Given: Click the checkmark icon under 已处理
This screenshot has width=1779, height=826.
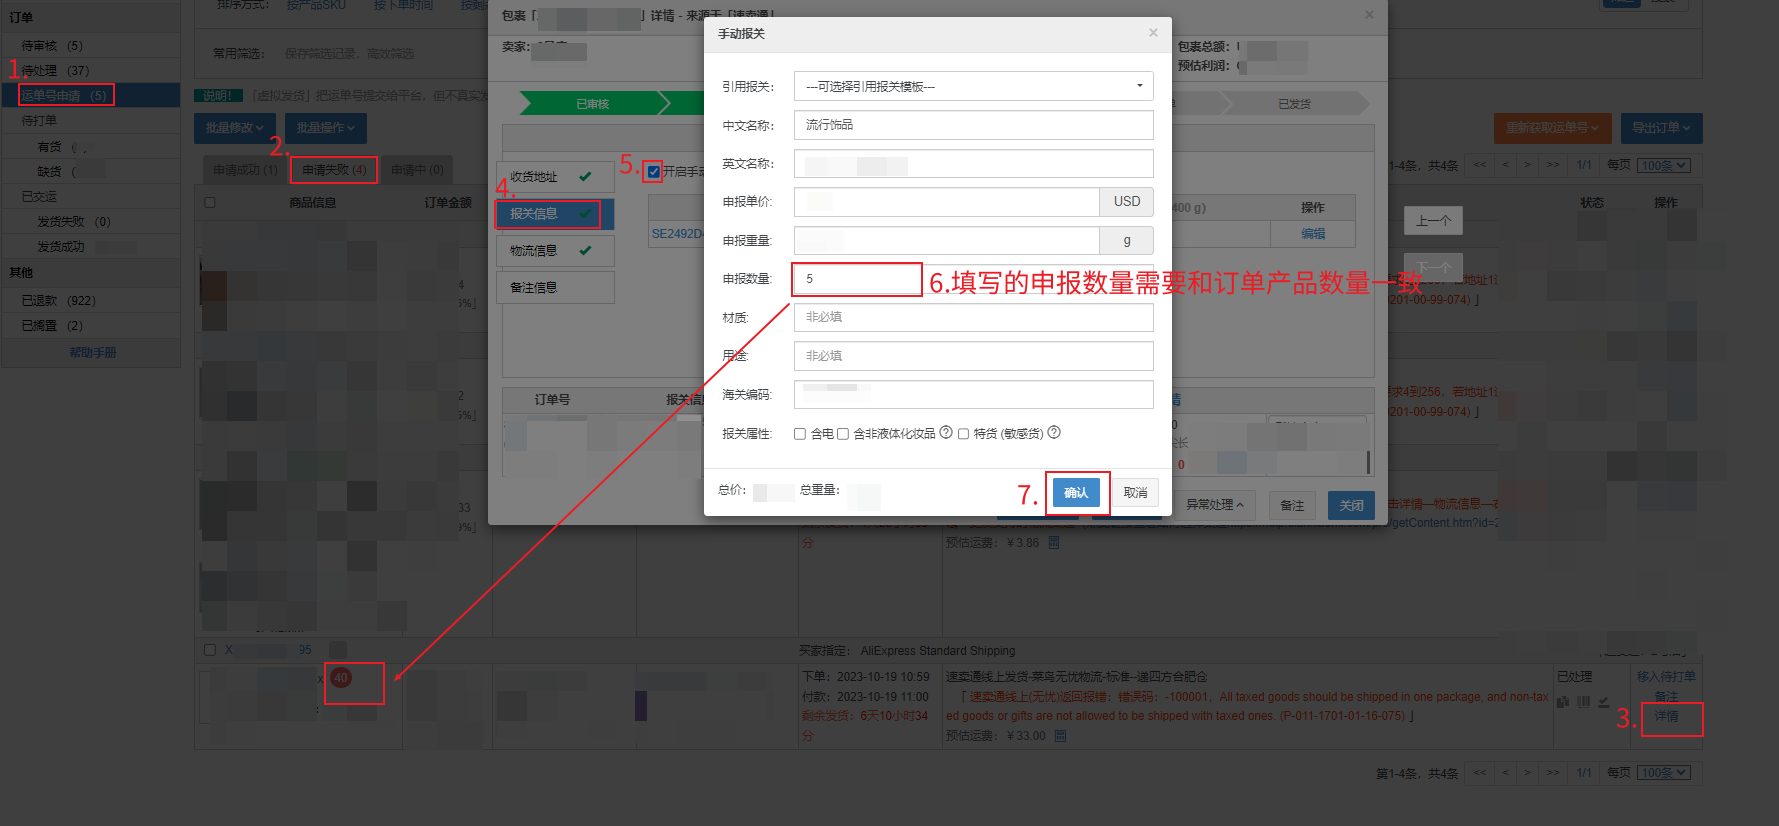Looking at the screenshot, I should coord(1604,702).
